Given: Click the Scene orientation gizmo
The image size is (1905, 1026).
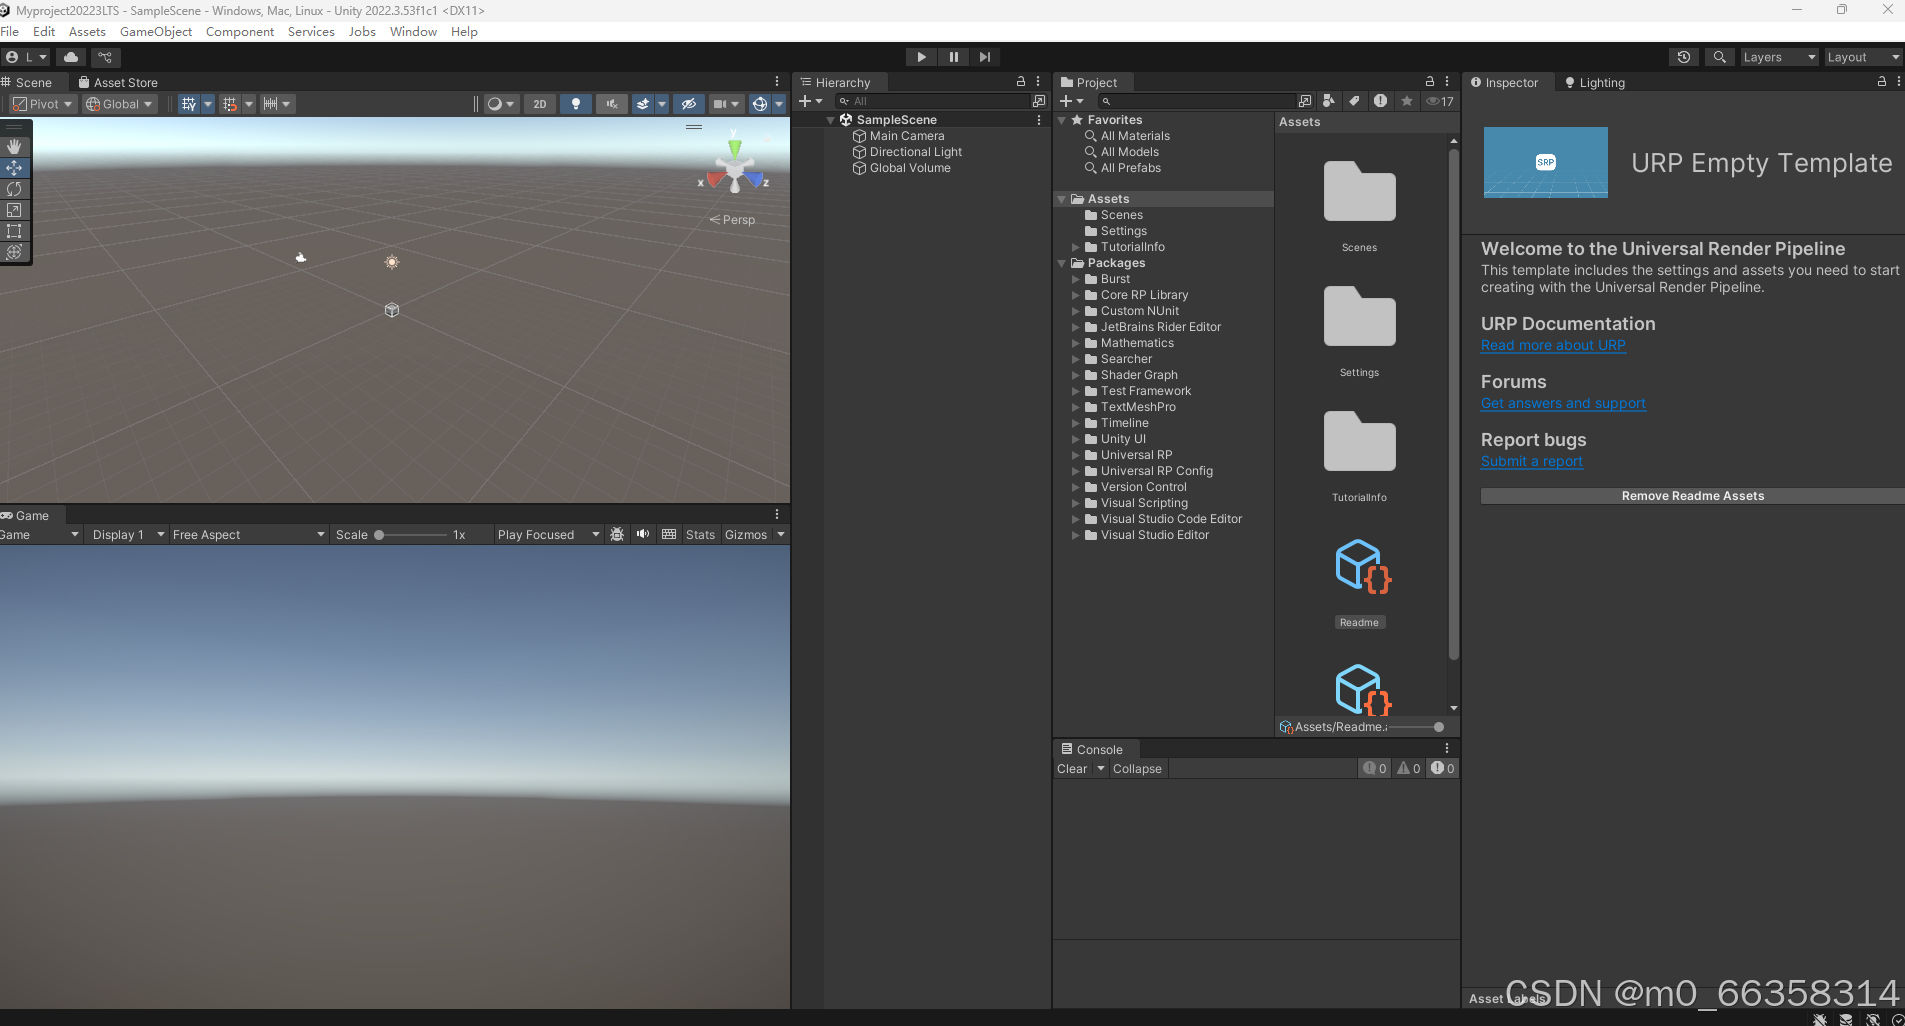Looking at the screenshot, I should point(735,168).
